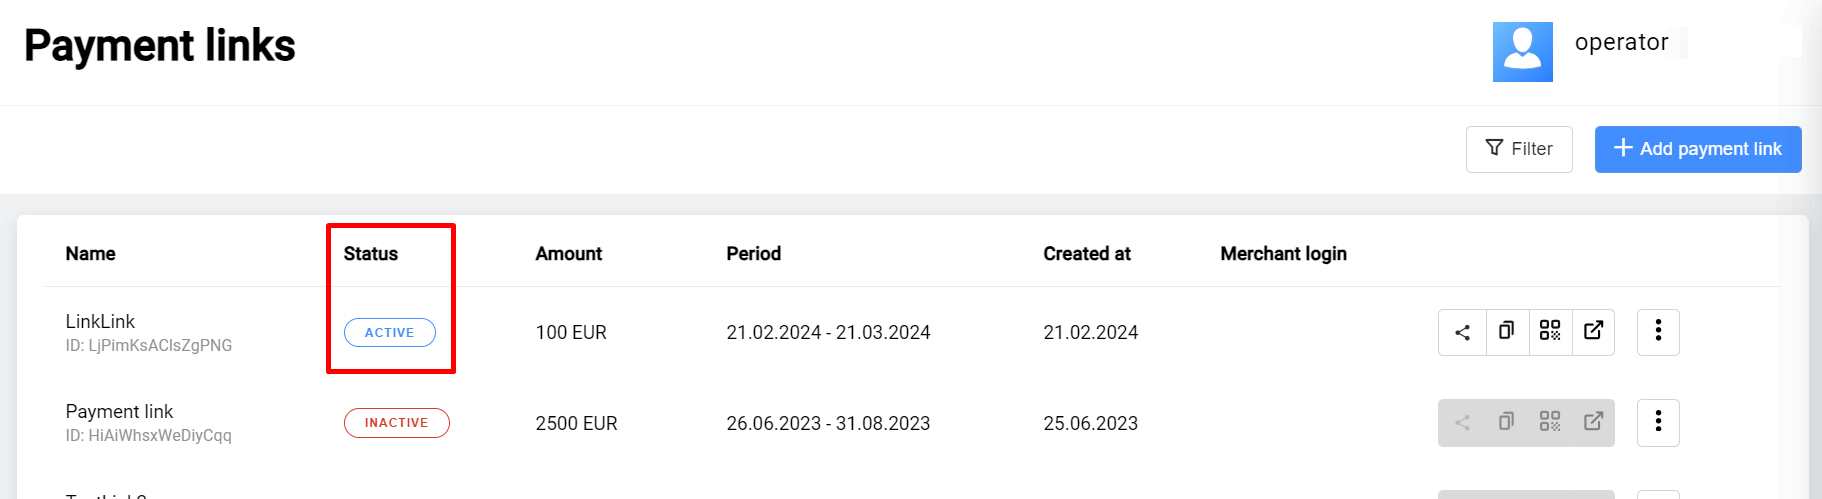Click the Name column header

click(x=90, y=254)
